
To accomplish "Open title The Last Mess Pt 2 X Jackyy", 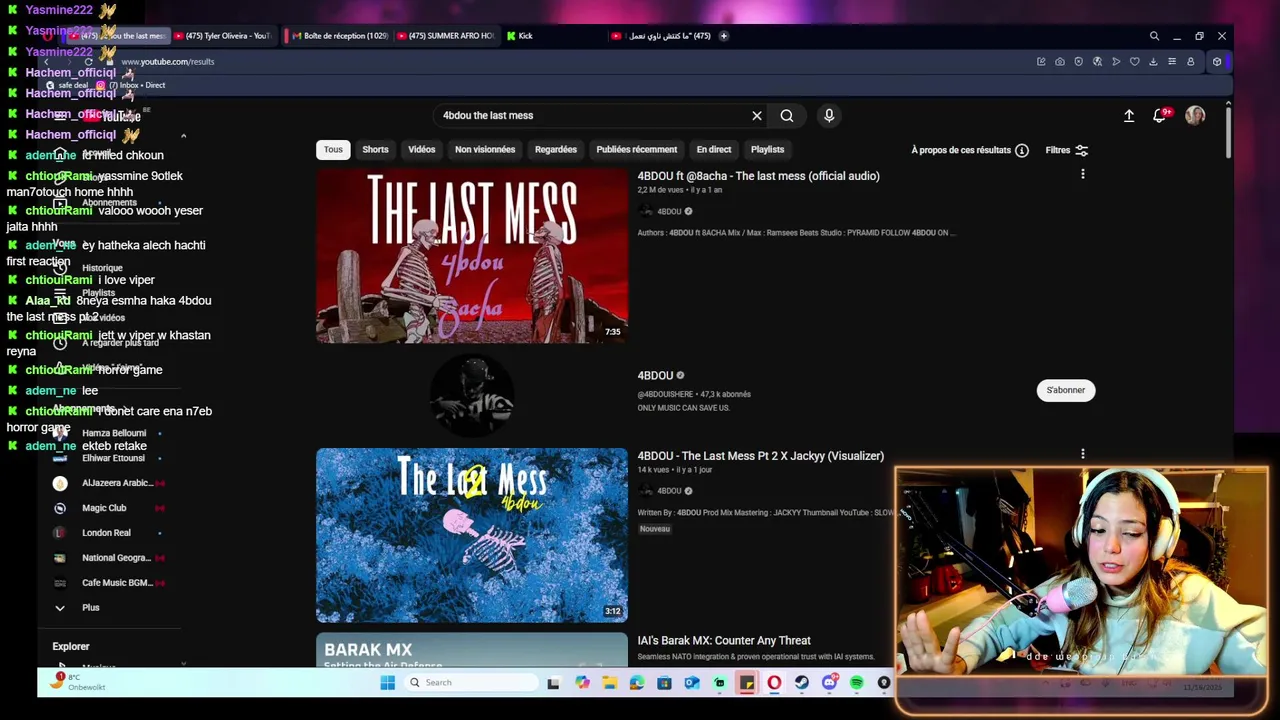I will pyautogui.click(x=761, y=456).
